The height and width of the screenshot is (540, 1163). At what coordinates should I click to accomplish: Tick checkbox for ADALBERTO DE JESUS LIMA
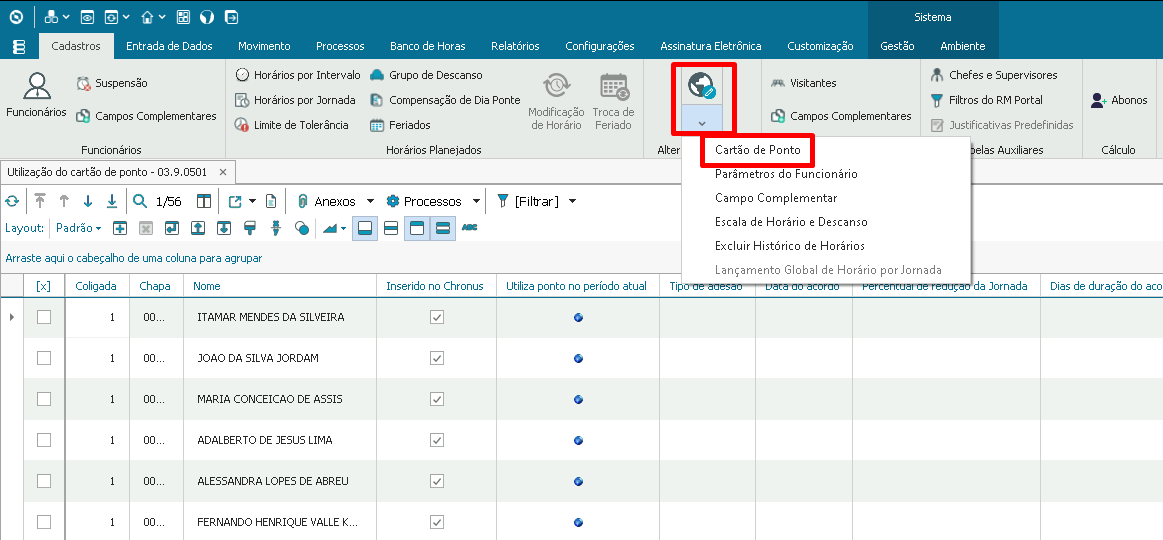[44, 440]
